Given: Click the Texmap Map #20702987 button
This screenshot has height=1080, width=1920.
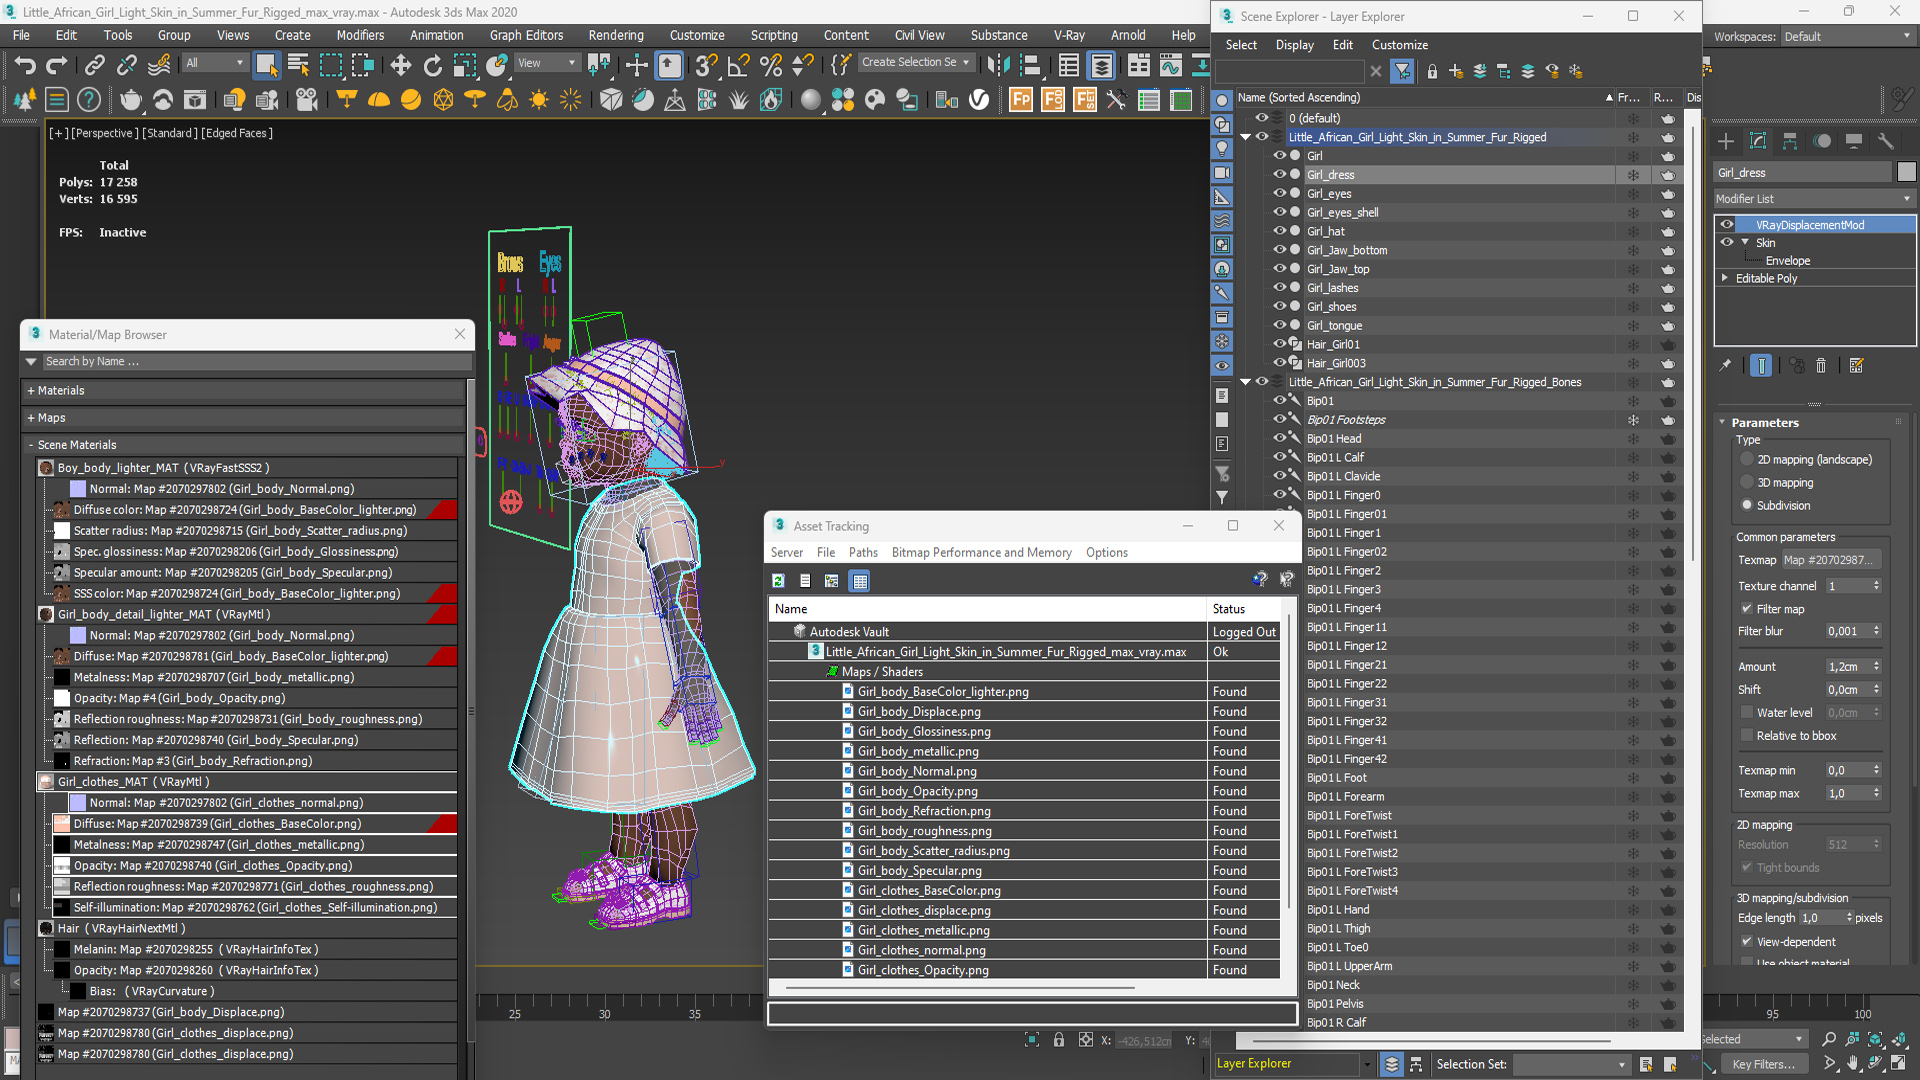Looking at the screenshot, I should tap(1830, 560).
